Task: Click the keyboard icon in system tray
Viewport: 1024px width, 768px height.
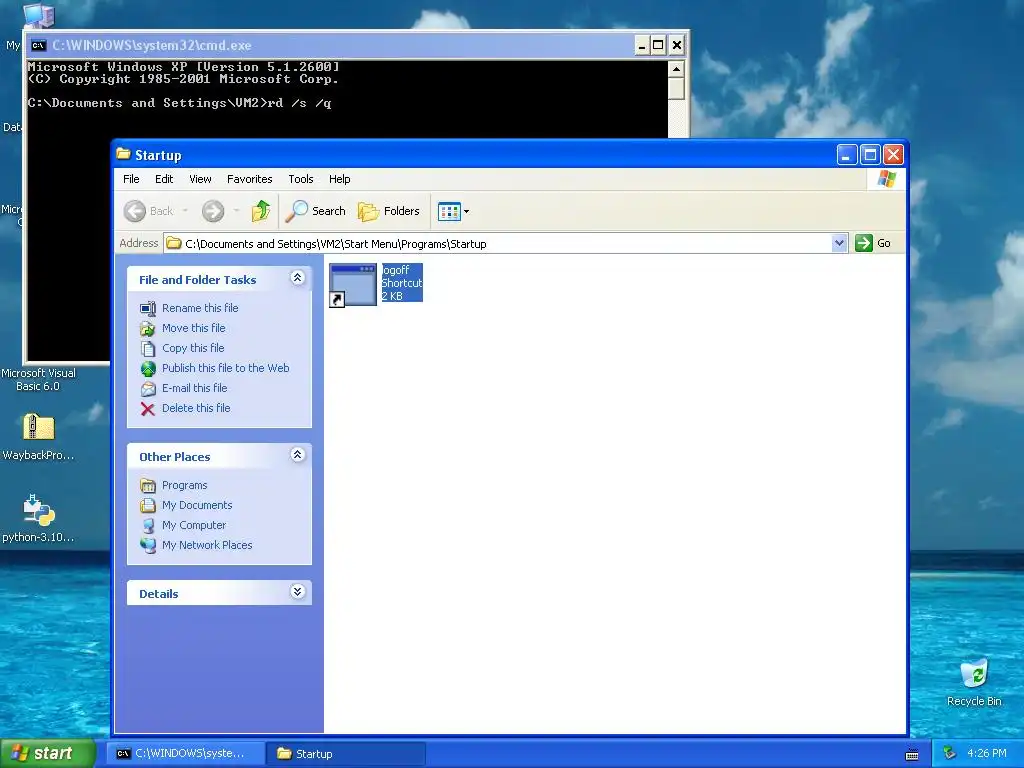Action: 912,754
